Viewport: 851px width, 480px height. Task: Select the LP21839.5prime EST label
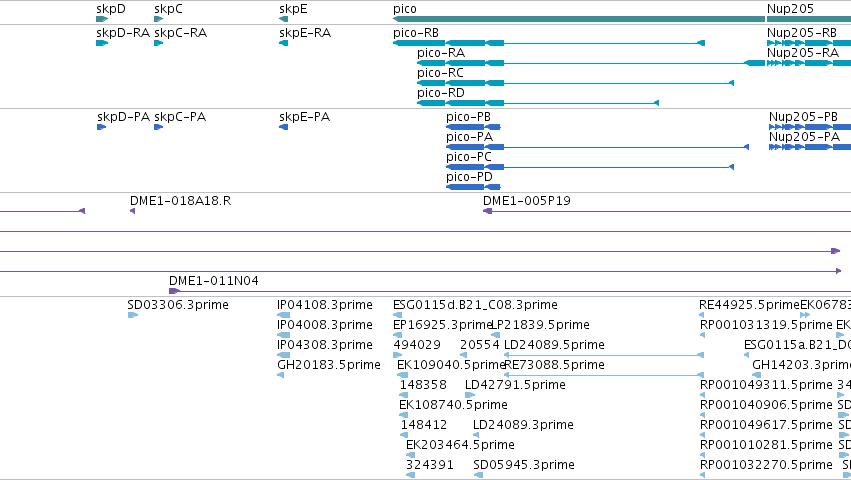click(x=541, y=325)
